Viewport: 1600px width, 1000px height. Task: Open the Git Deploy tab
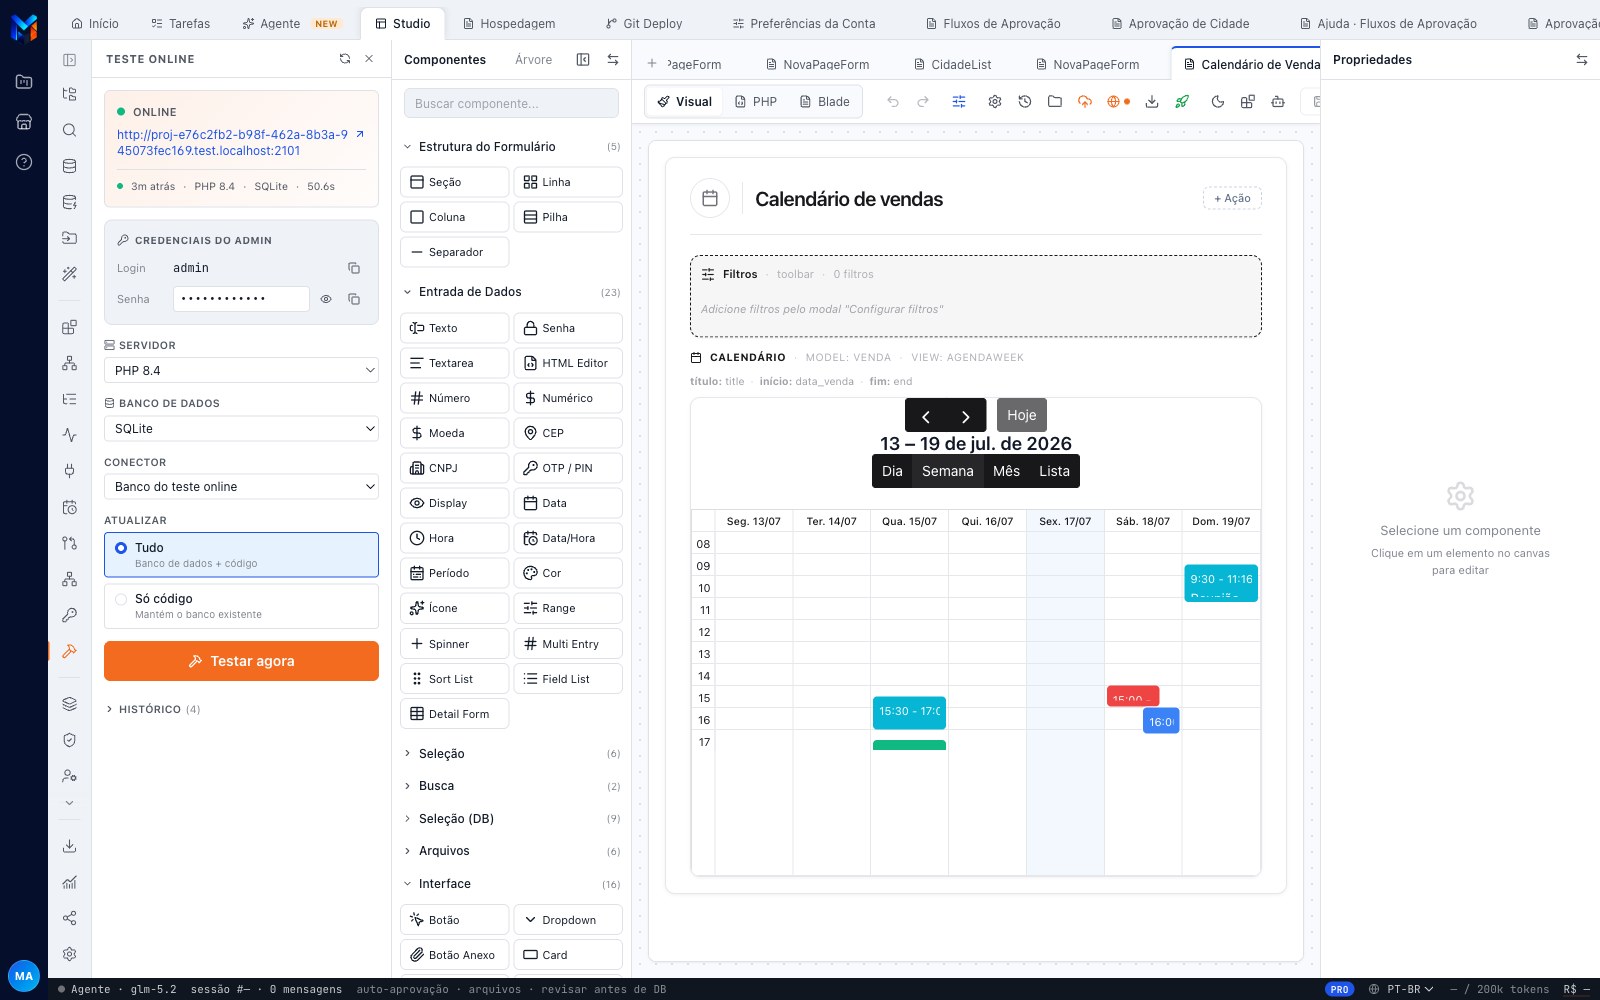644,23
